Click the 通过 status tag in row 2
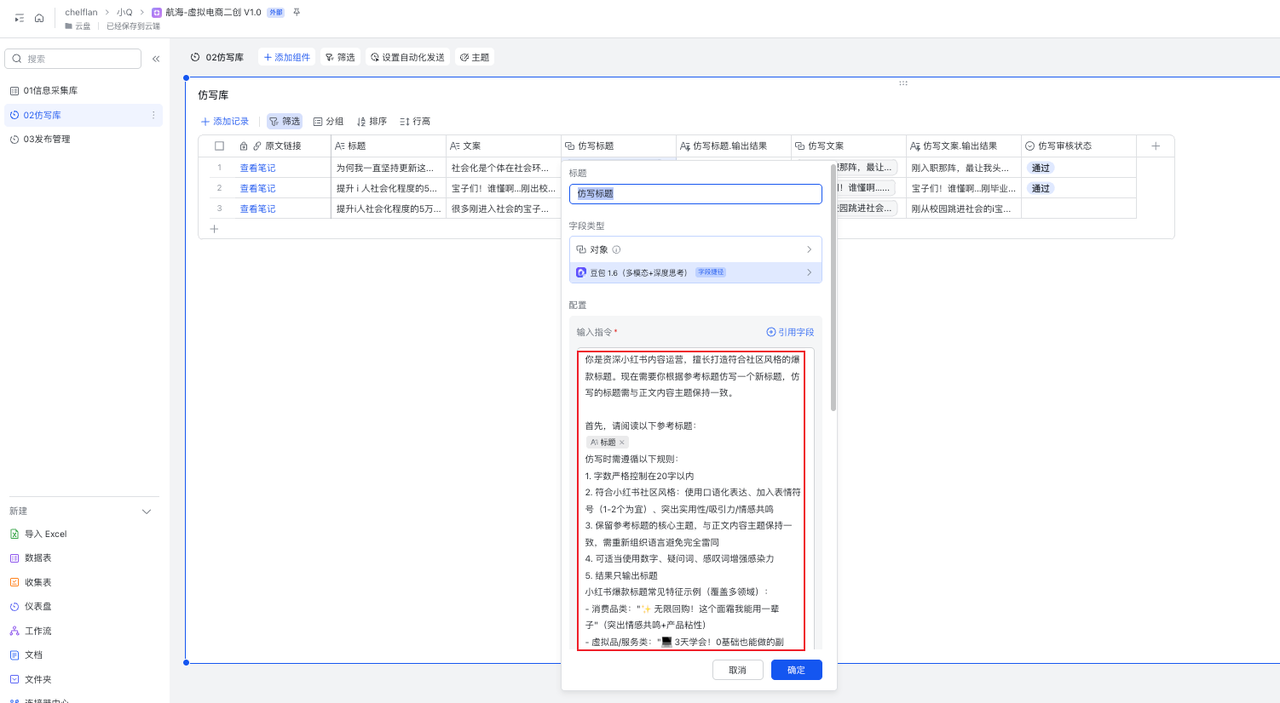This screenshot has width=1280, height=703. (1041, 188)
